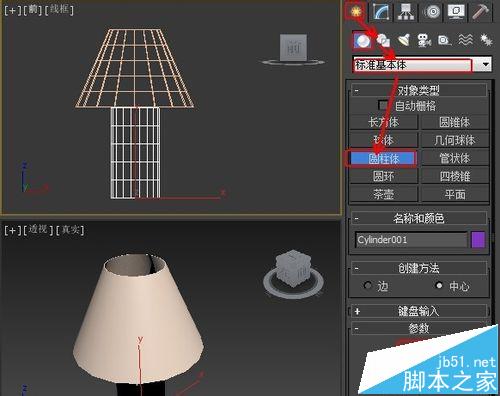Click the 圆环 torus button
The height and width of the screenshot is (396, 500).
[384, 176]
